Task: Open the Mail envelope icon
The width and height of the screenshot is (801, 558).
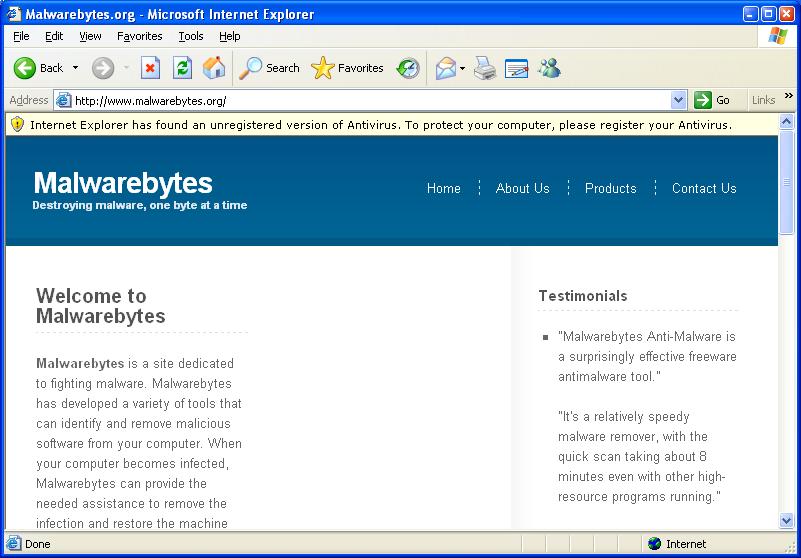Action: pos(446,68)
